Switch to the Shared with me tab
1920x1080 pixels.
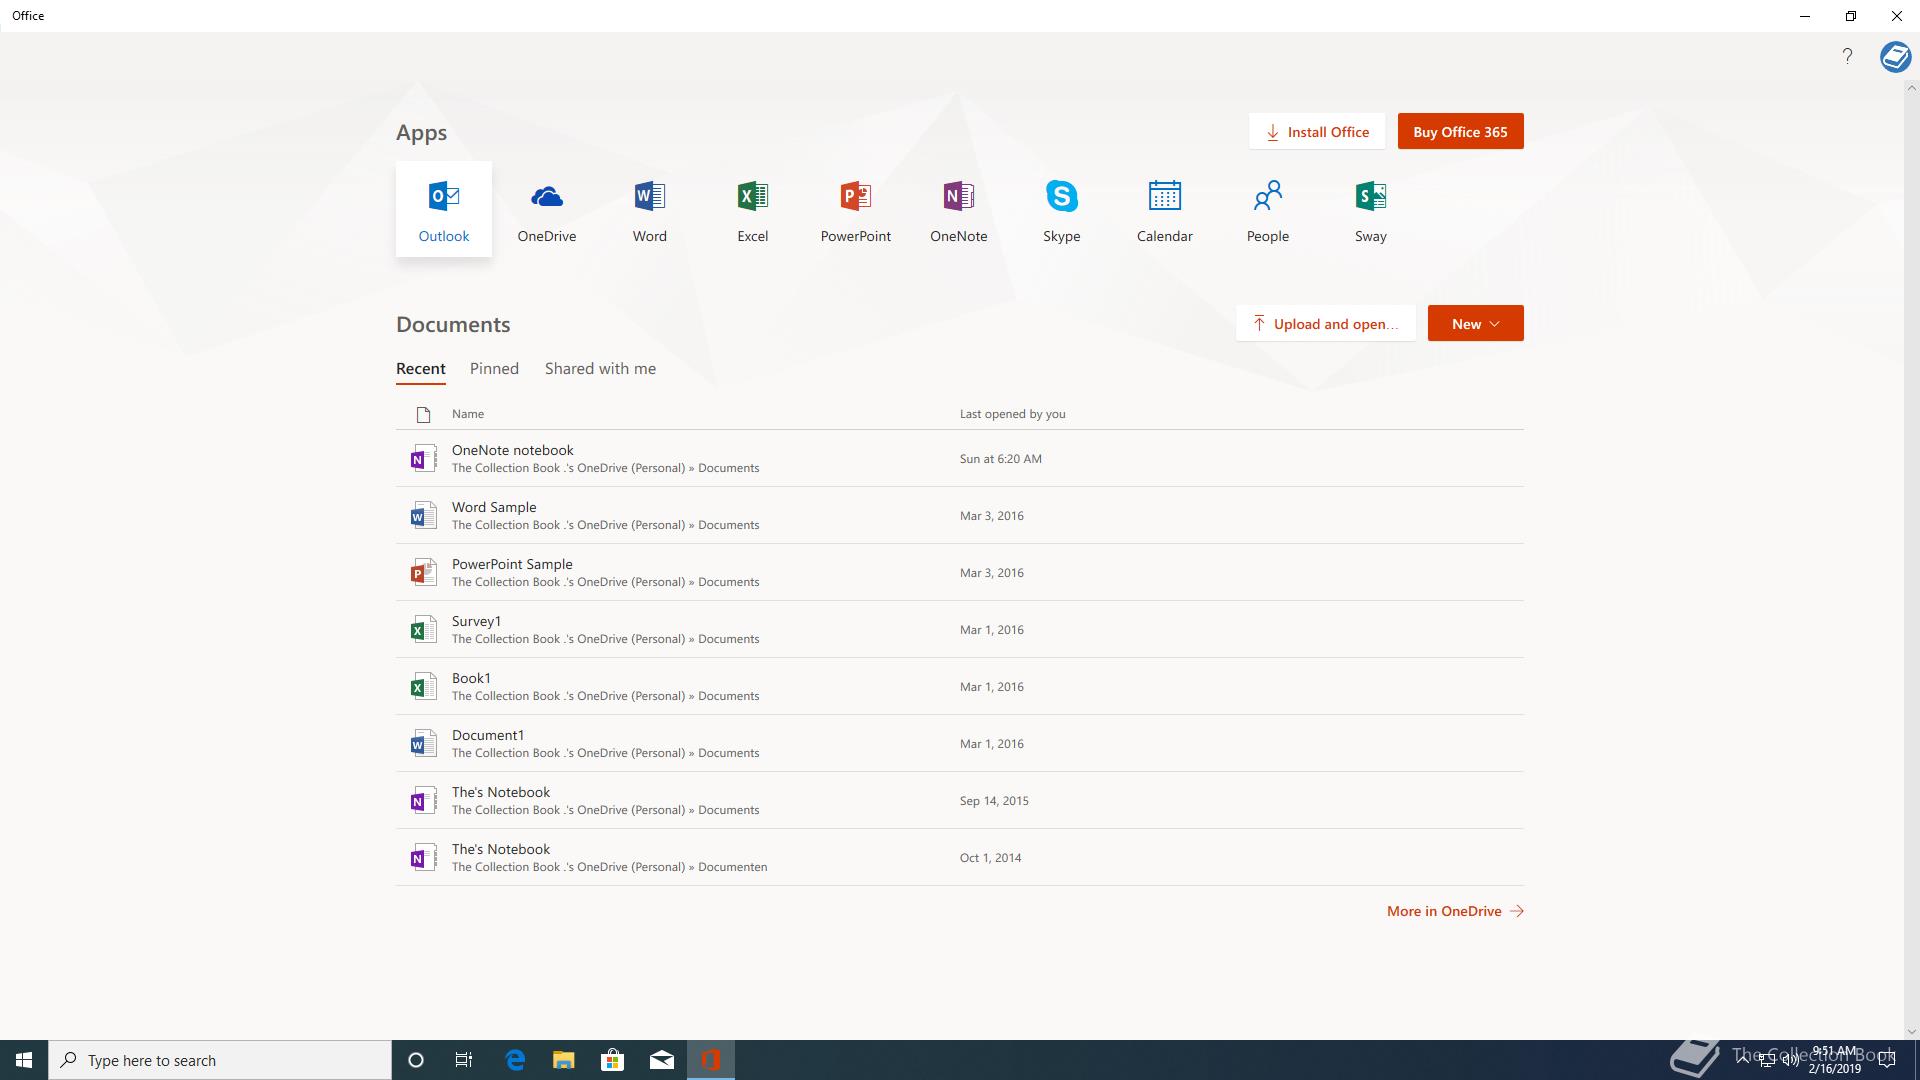(x=600, y=369)
